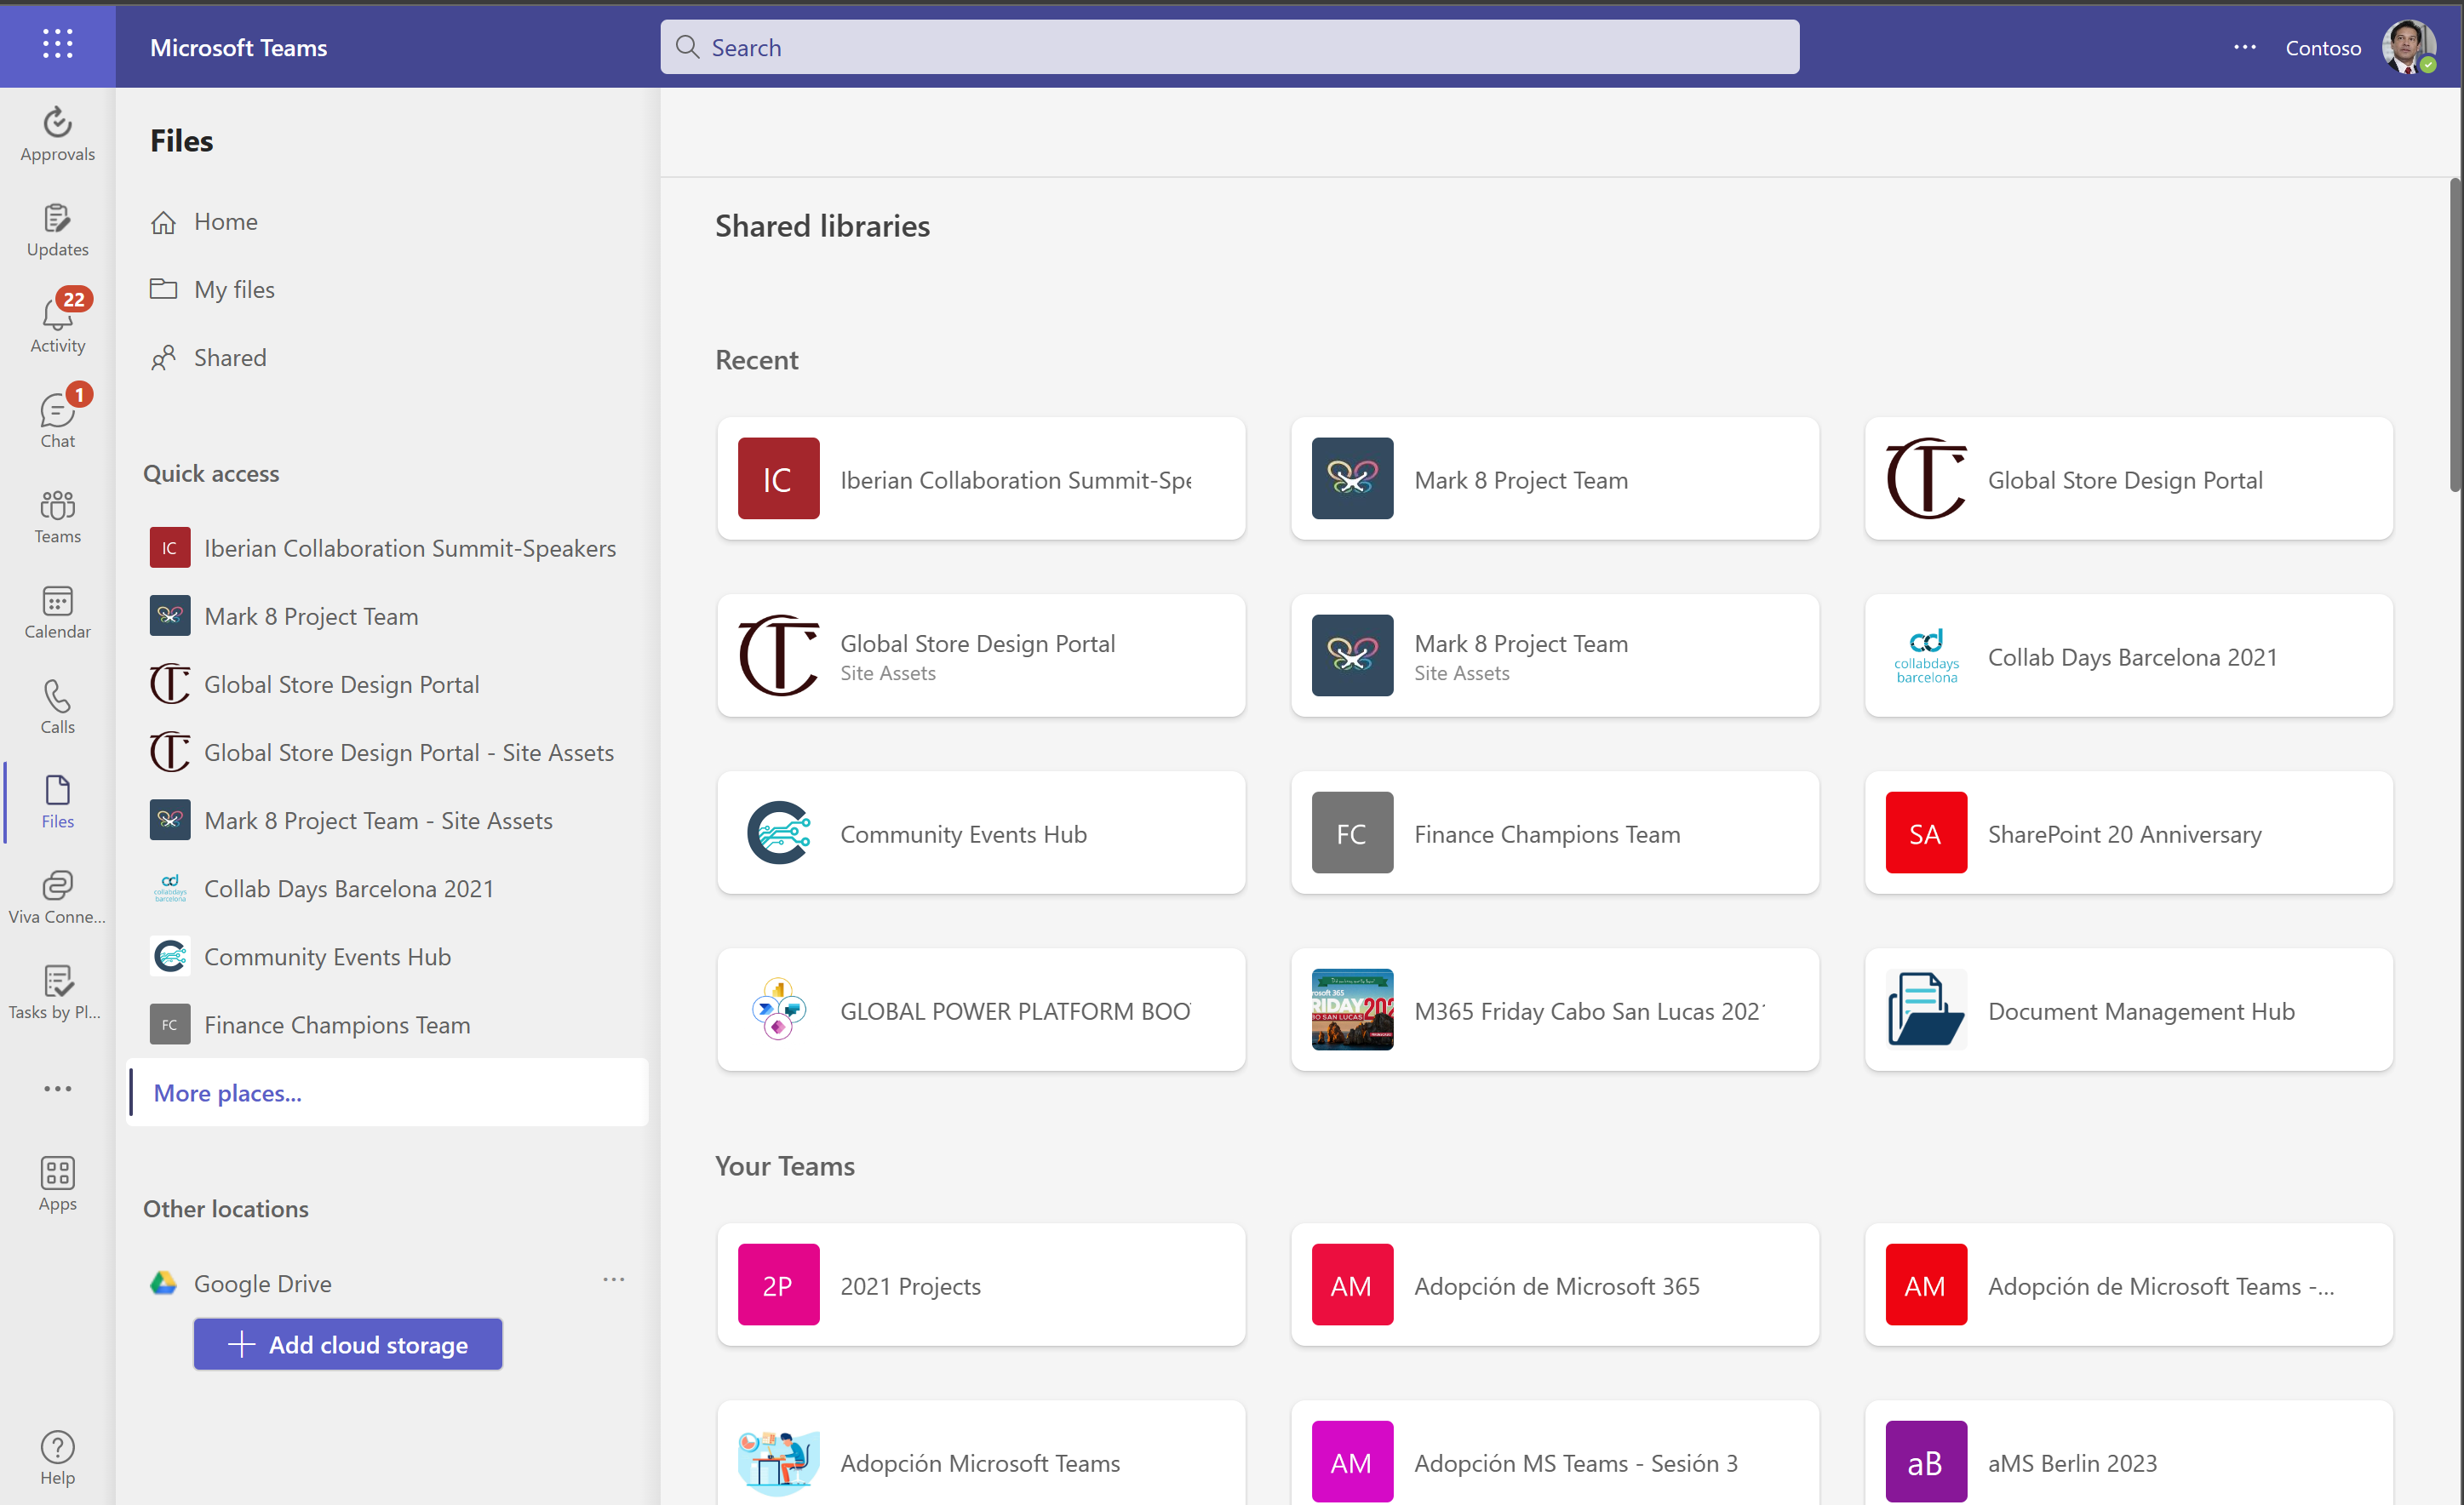Viewport: 2464px width, 1505px height.
Task: Open the Updates app
Action: tap(57, 230)
